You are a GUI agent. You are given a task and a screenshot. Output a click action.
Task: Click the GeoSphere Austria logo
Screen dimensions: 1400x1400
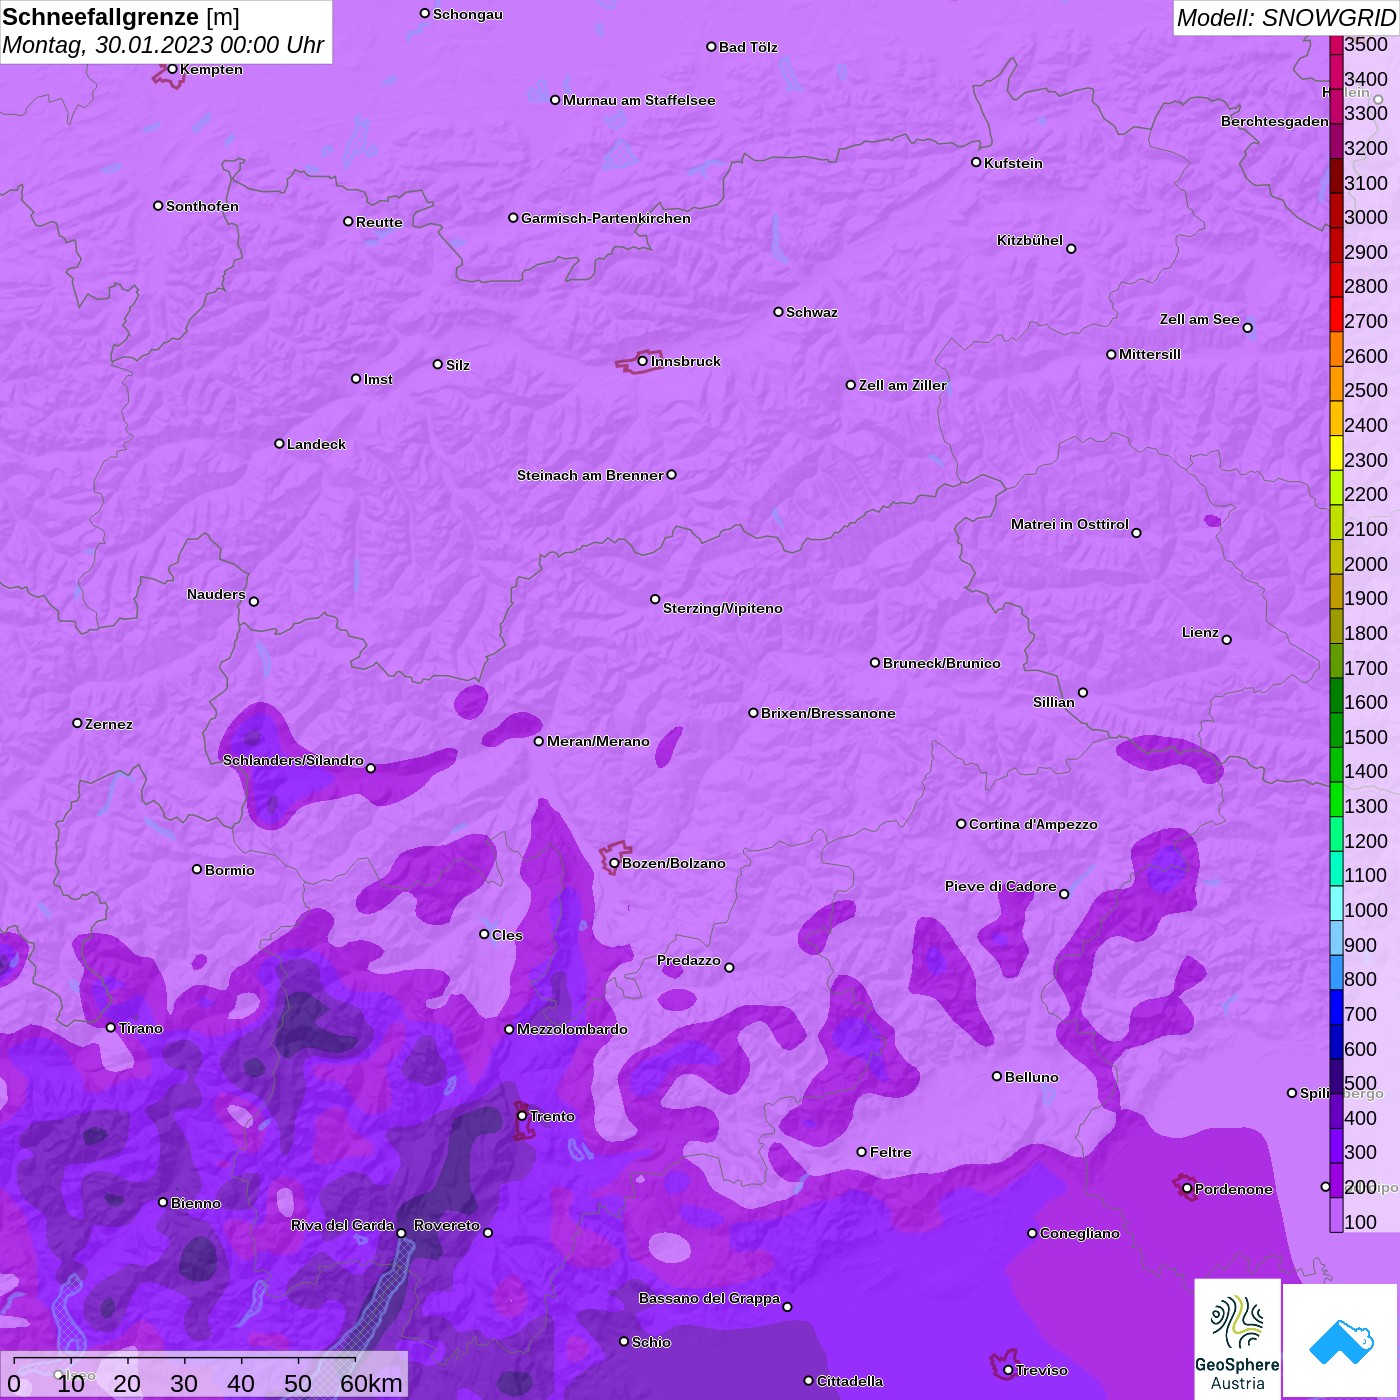click(x=1237, y=1339)
